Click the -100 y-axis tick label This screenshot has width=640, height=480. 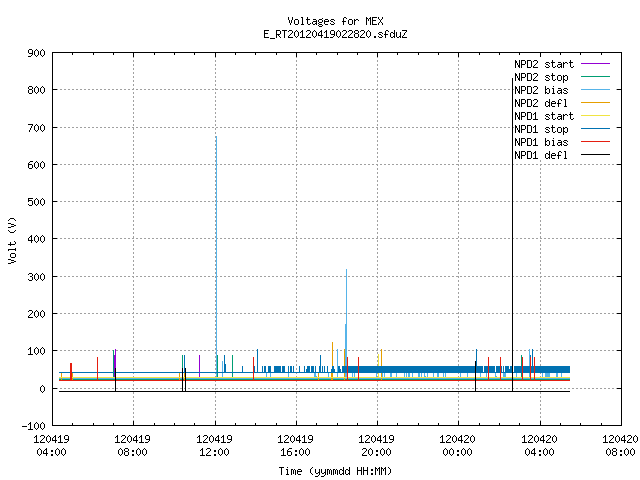33,426
